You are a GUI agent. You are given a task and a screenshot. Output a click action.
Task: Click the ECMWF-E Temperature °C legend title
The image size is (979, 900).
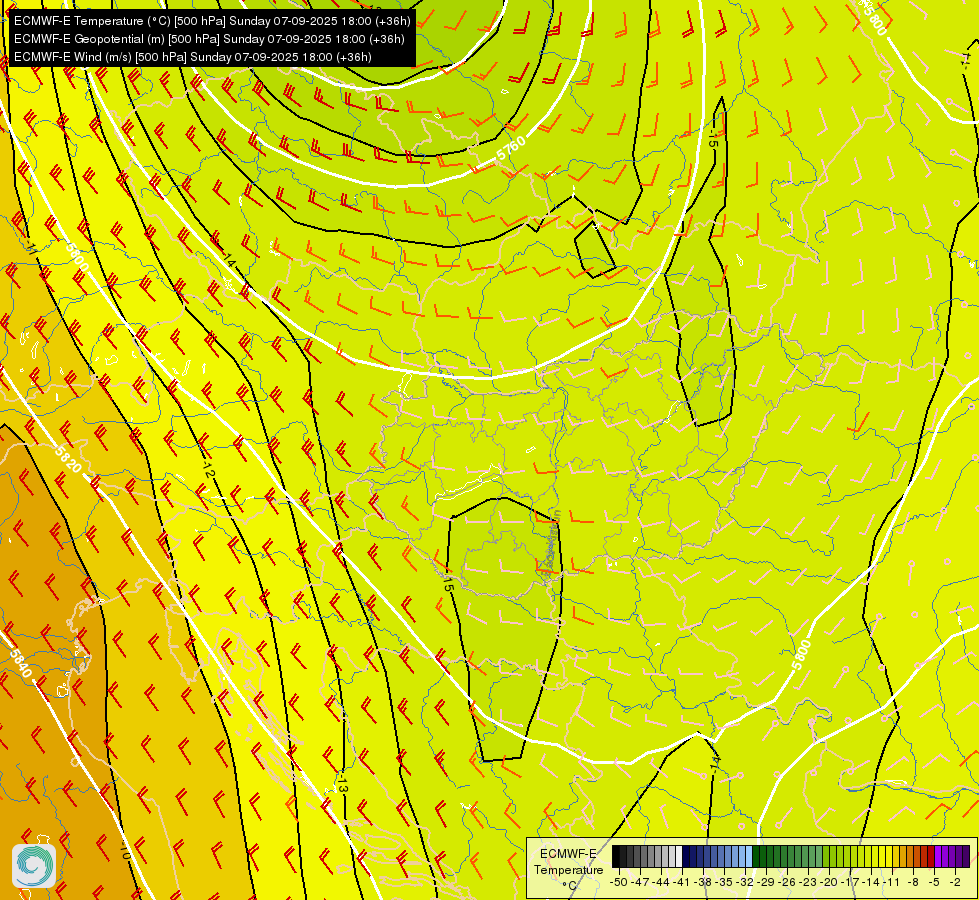(568, 869)
